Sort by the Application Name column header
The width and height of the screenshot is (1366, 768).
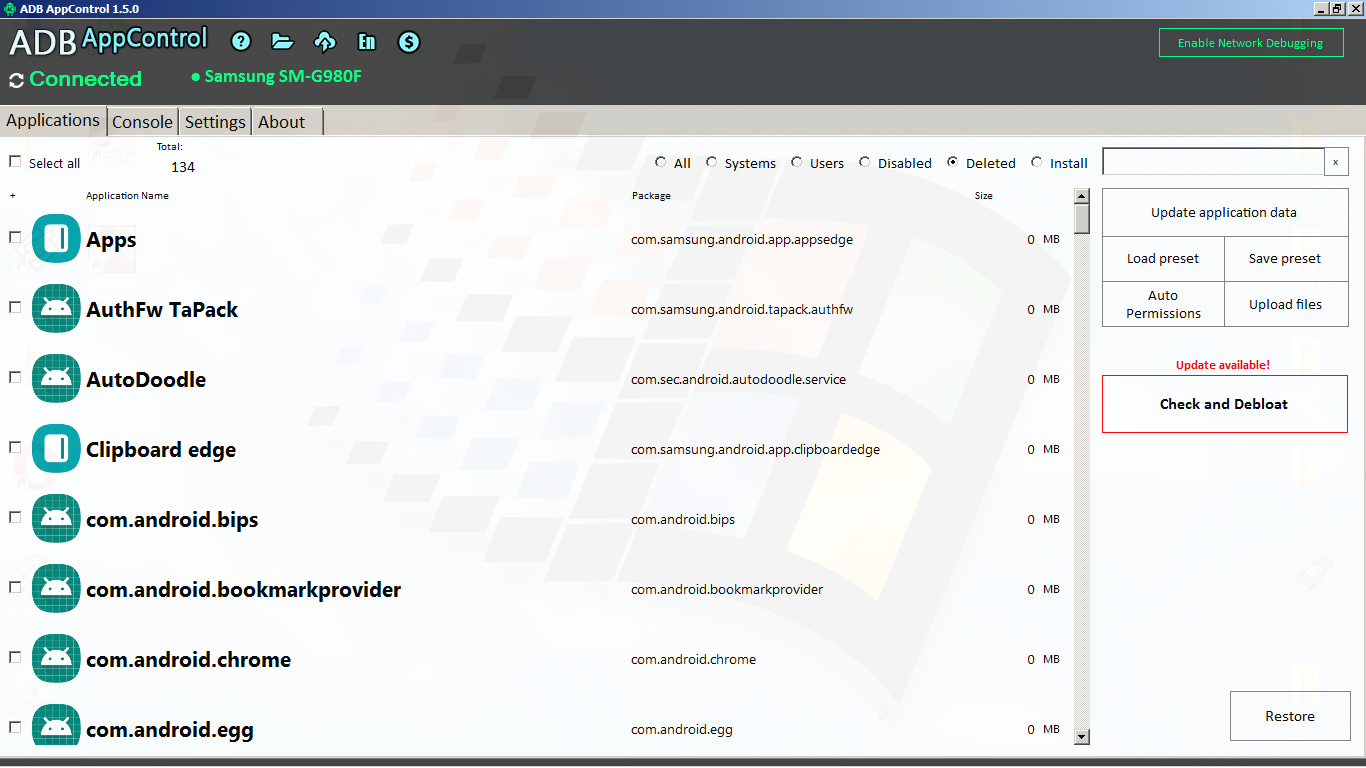[127, 196]
